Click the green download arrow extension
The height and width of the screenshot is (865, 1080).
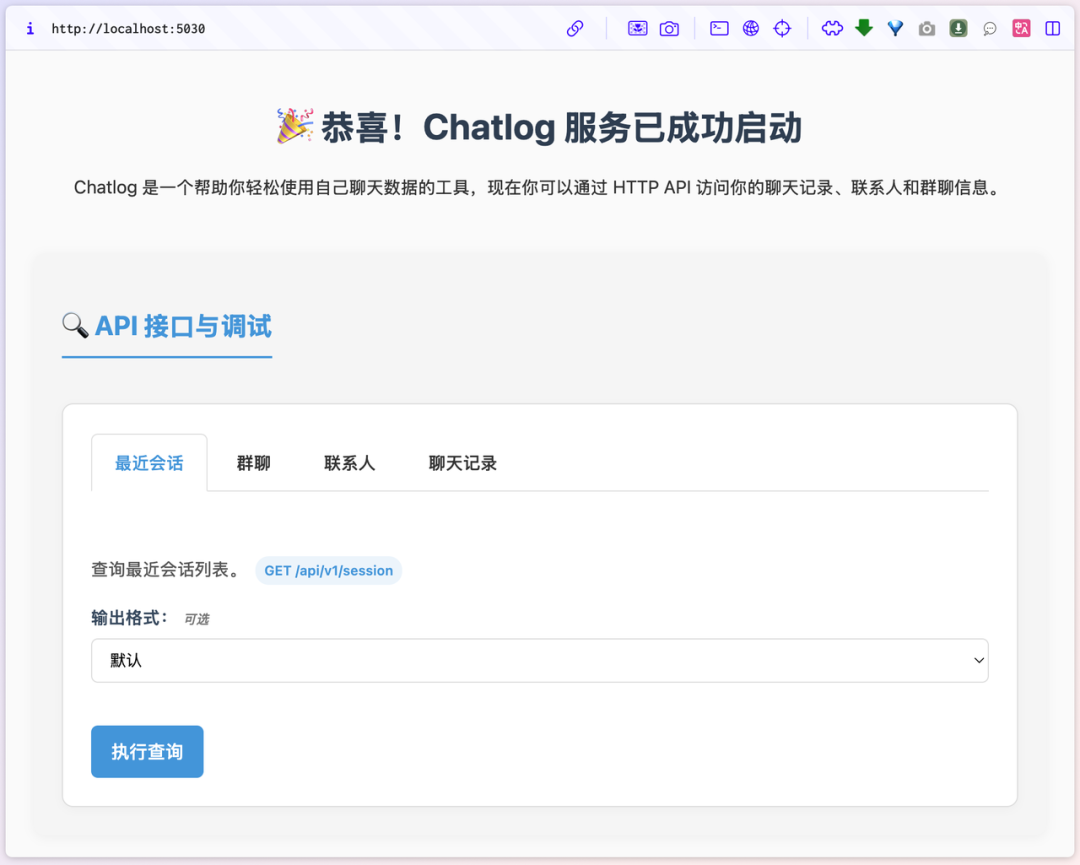point(864,28)
